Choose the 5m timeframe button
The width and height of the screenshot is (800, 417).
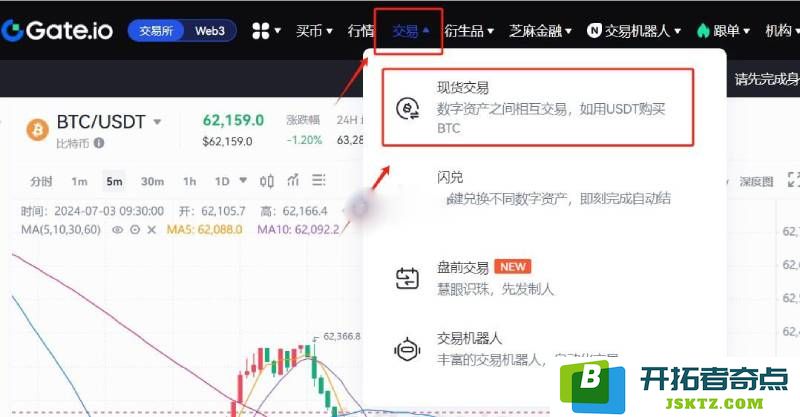[114, 181]
